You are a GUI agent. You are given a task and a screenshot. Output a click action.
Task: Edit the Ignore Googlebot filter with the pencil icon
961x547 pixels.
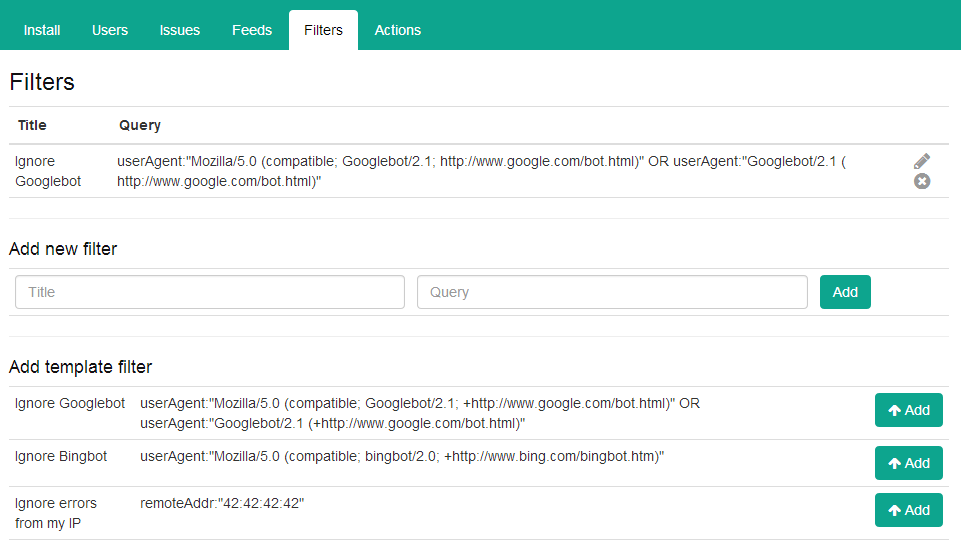pos(922,161)
